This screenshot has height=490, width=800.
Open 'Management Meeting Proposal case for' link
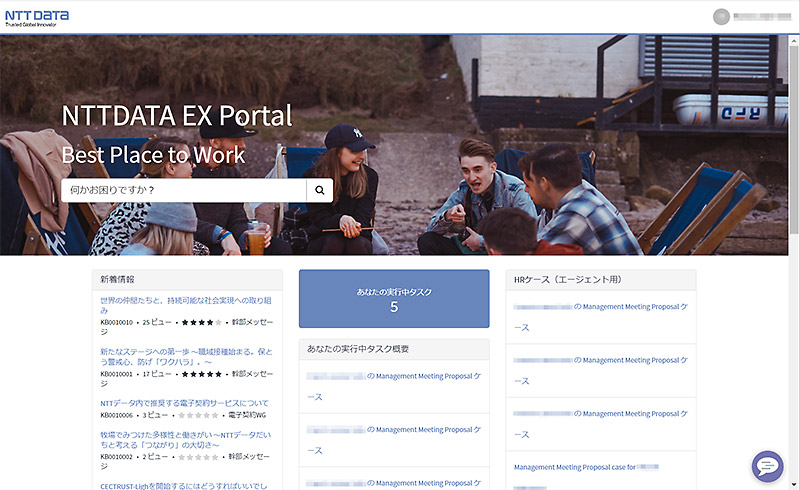click(586, 467)
